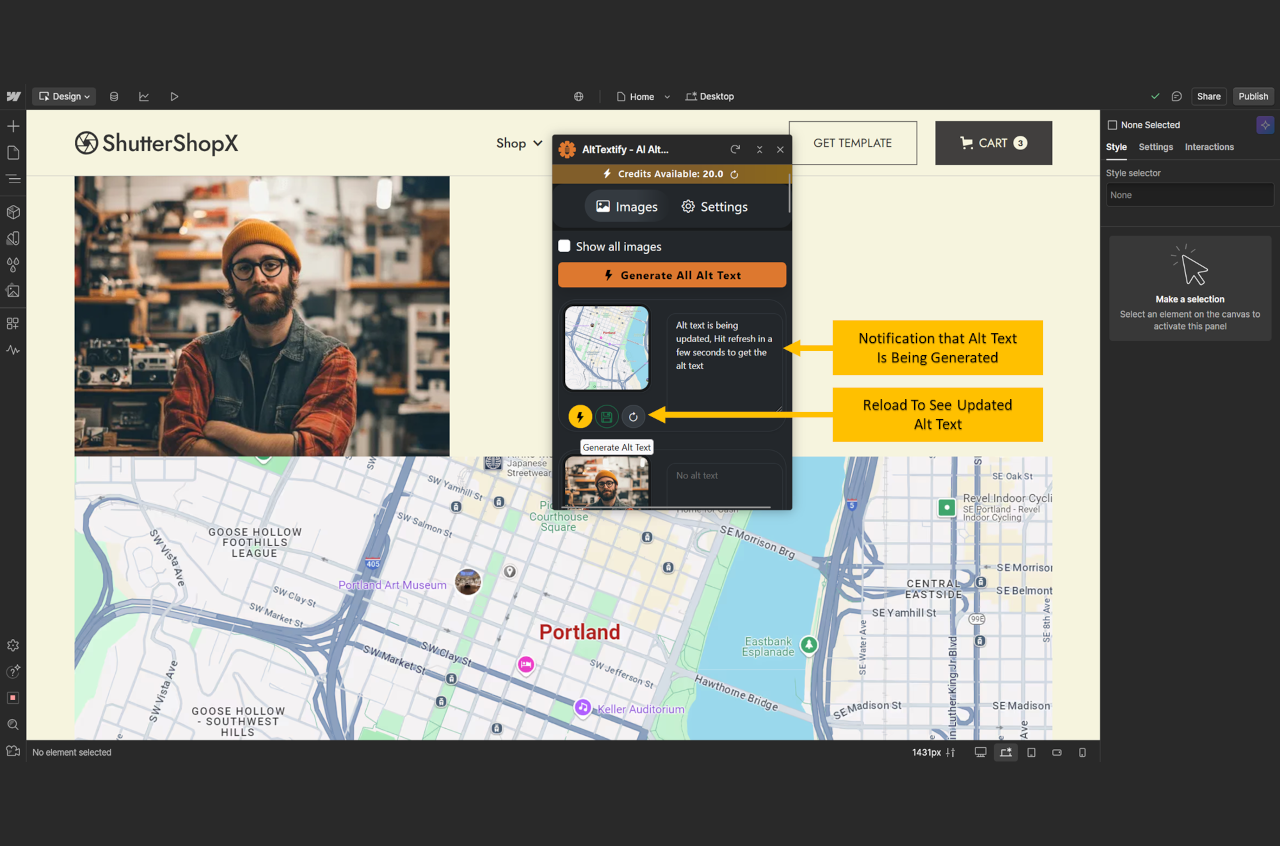Image resolution: width=1280 pixels, height=846 pixels.
Task: Toggle the None Selected checkbox
Action: click(1112, 125)
